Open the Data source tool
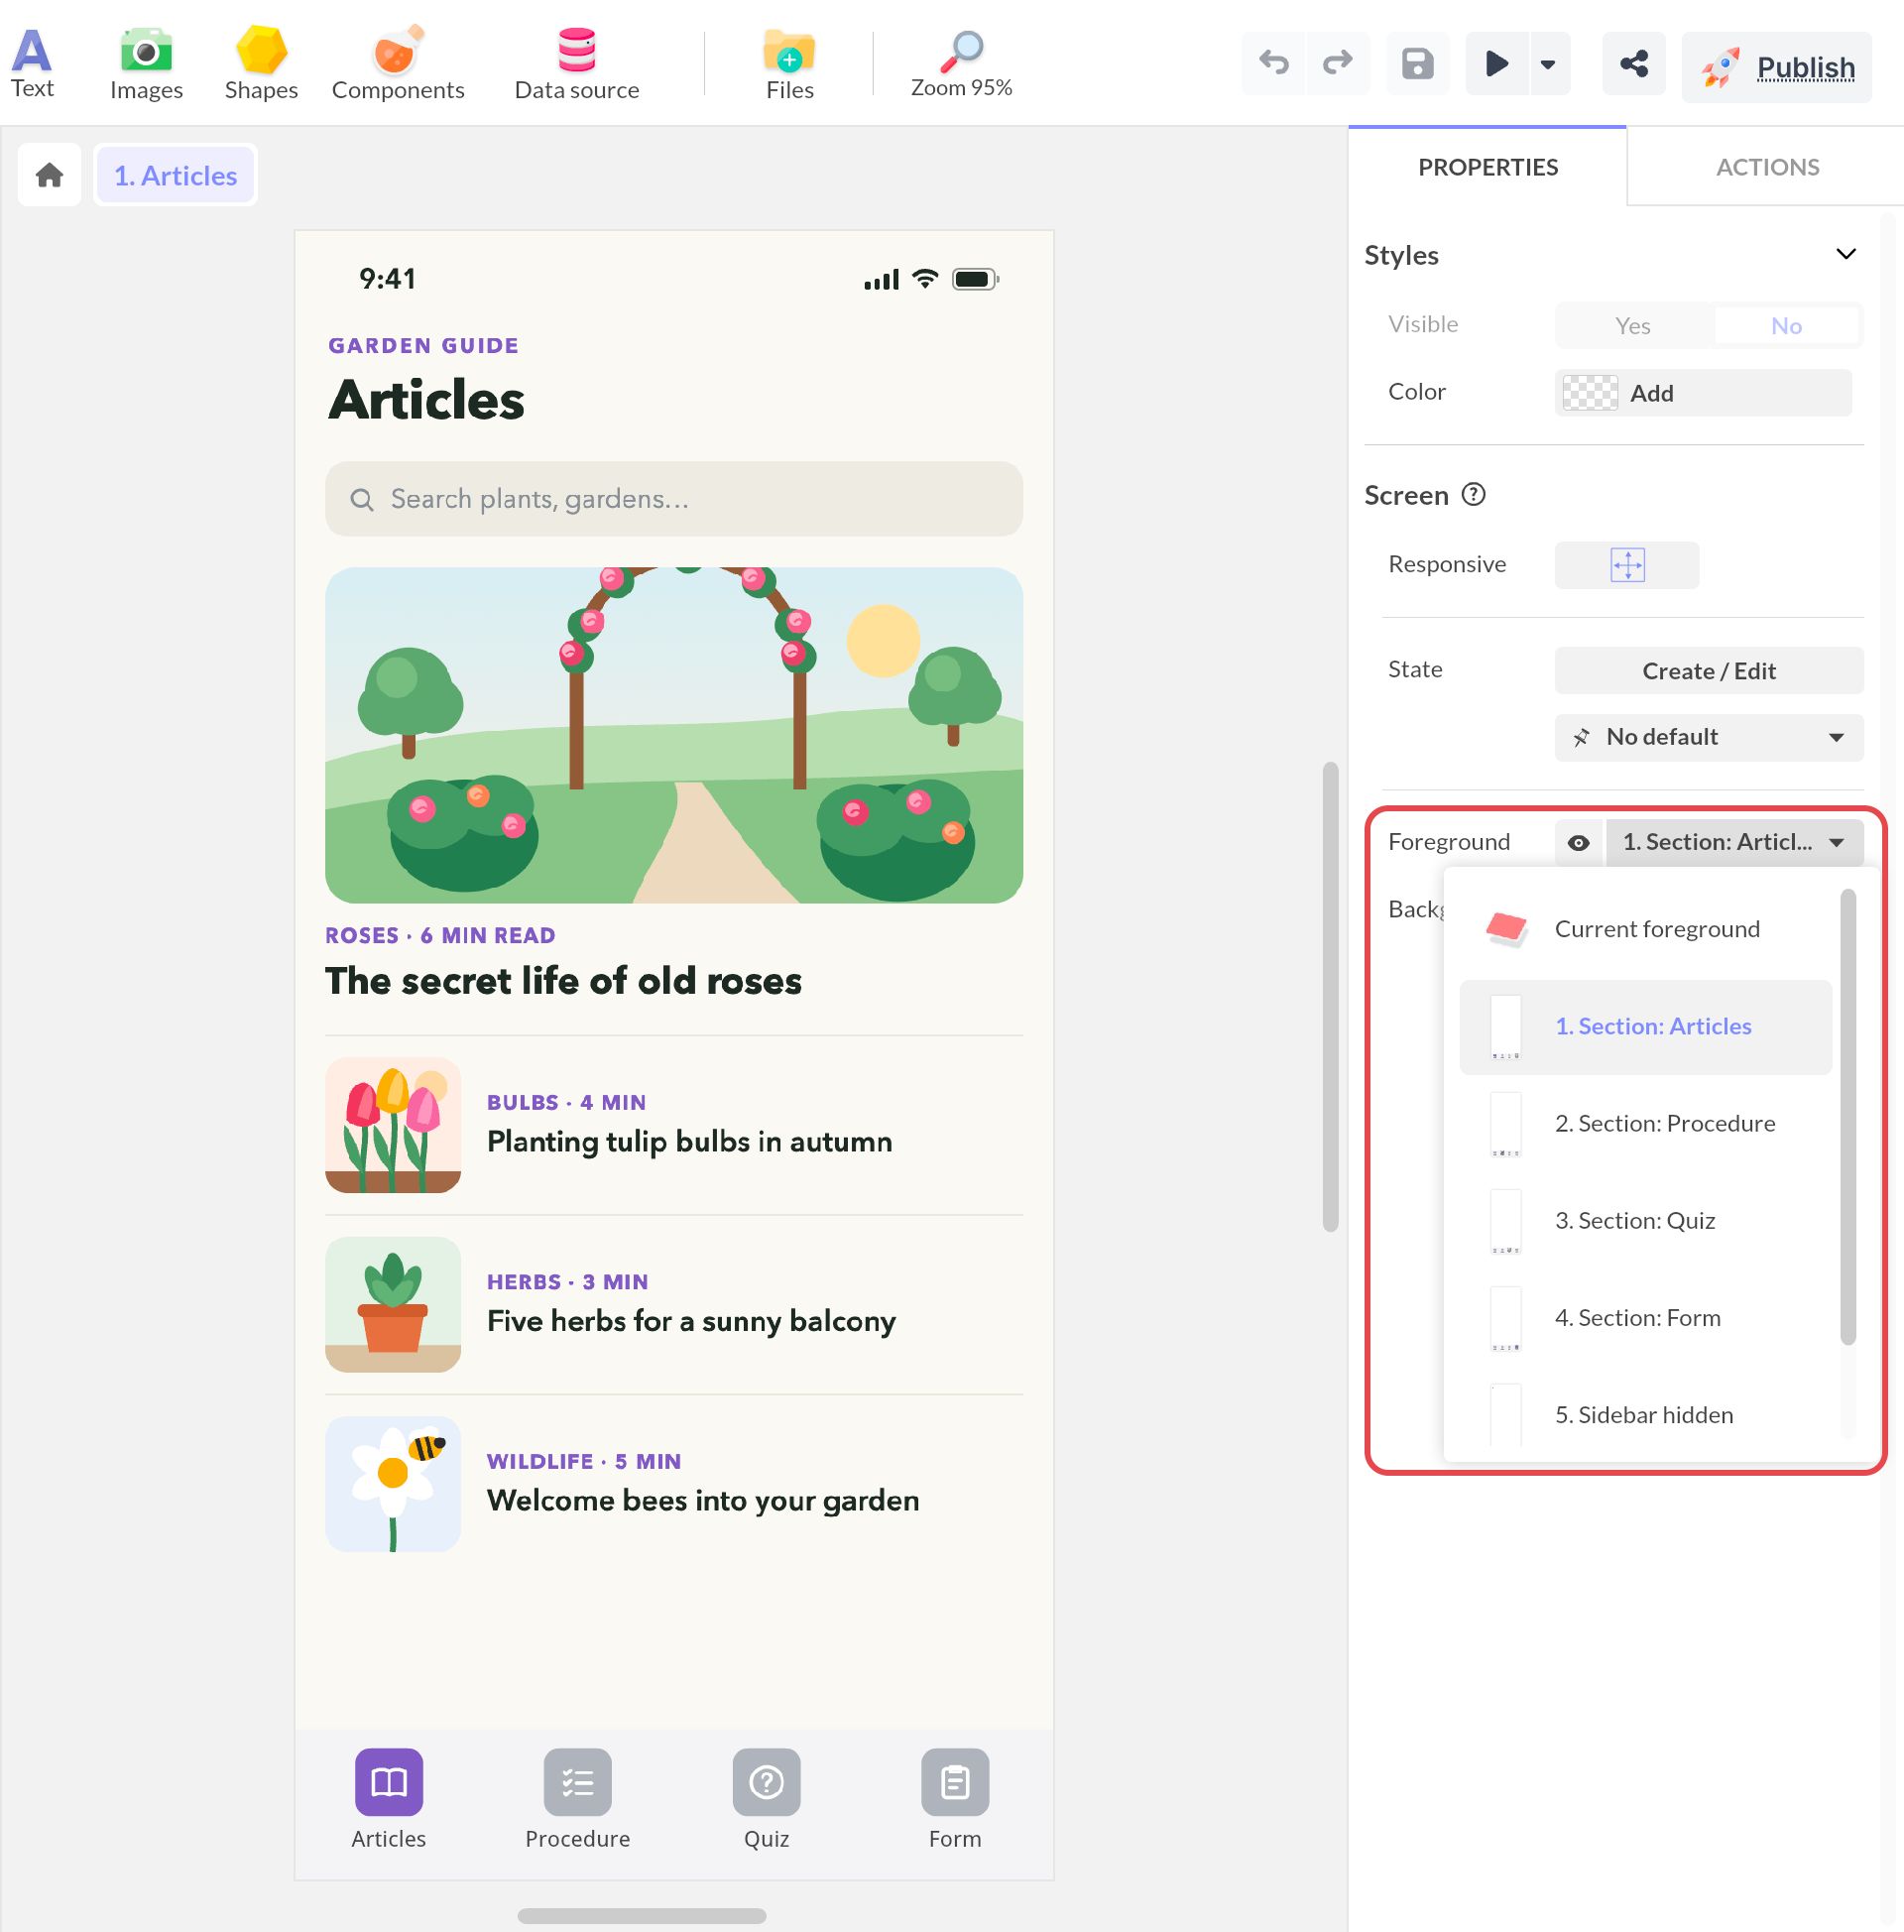The height and width of the screenshot is (1932, 1904). [577, 64]
